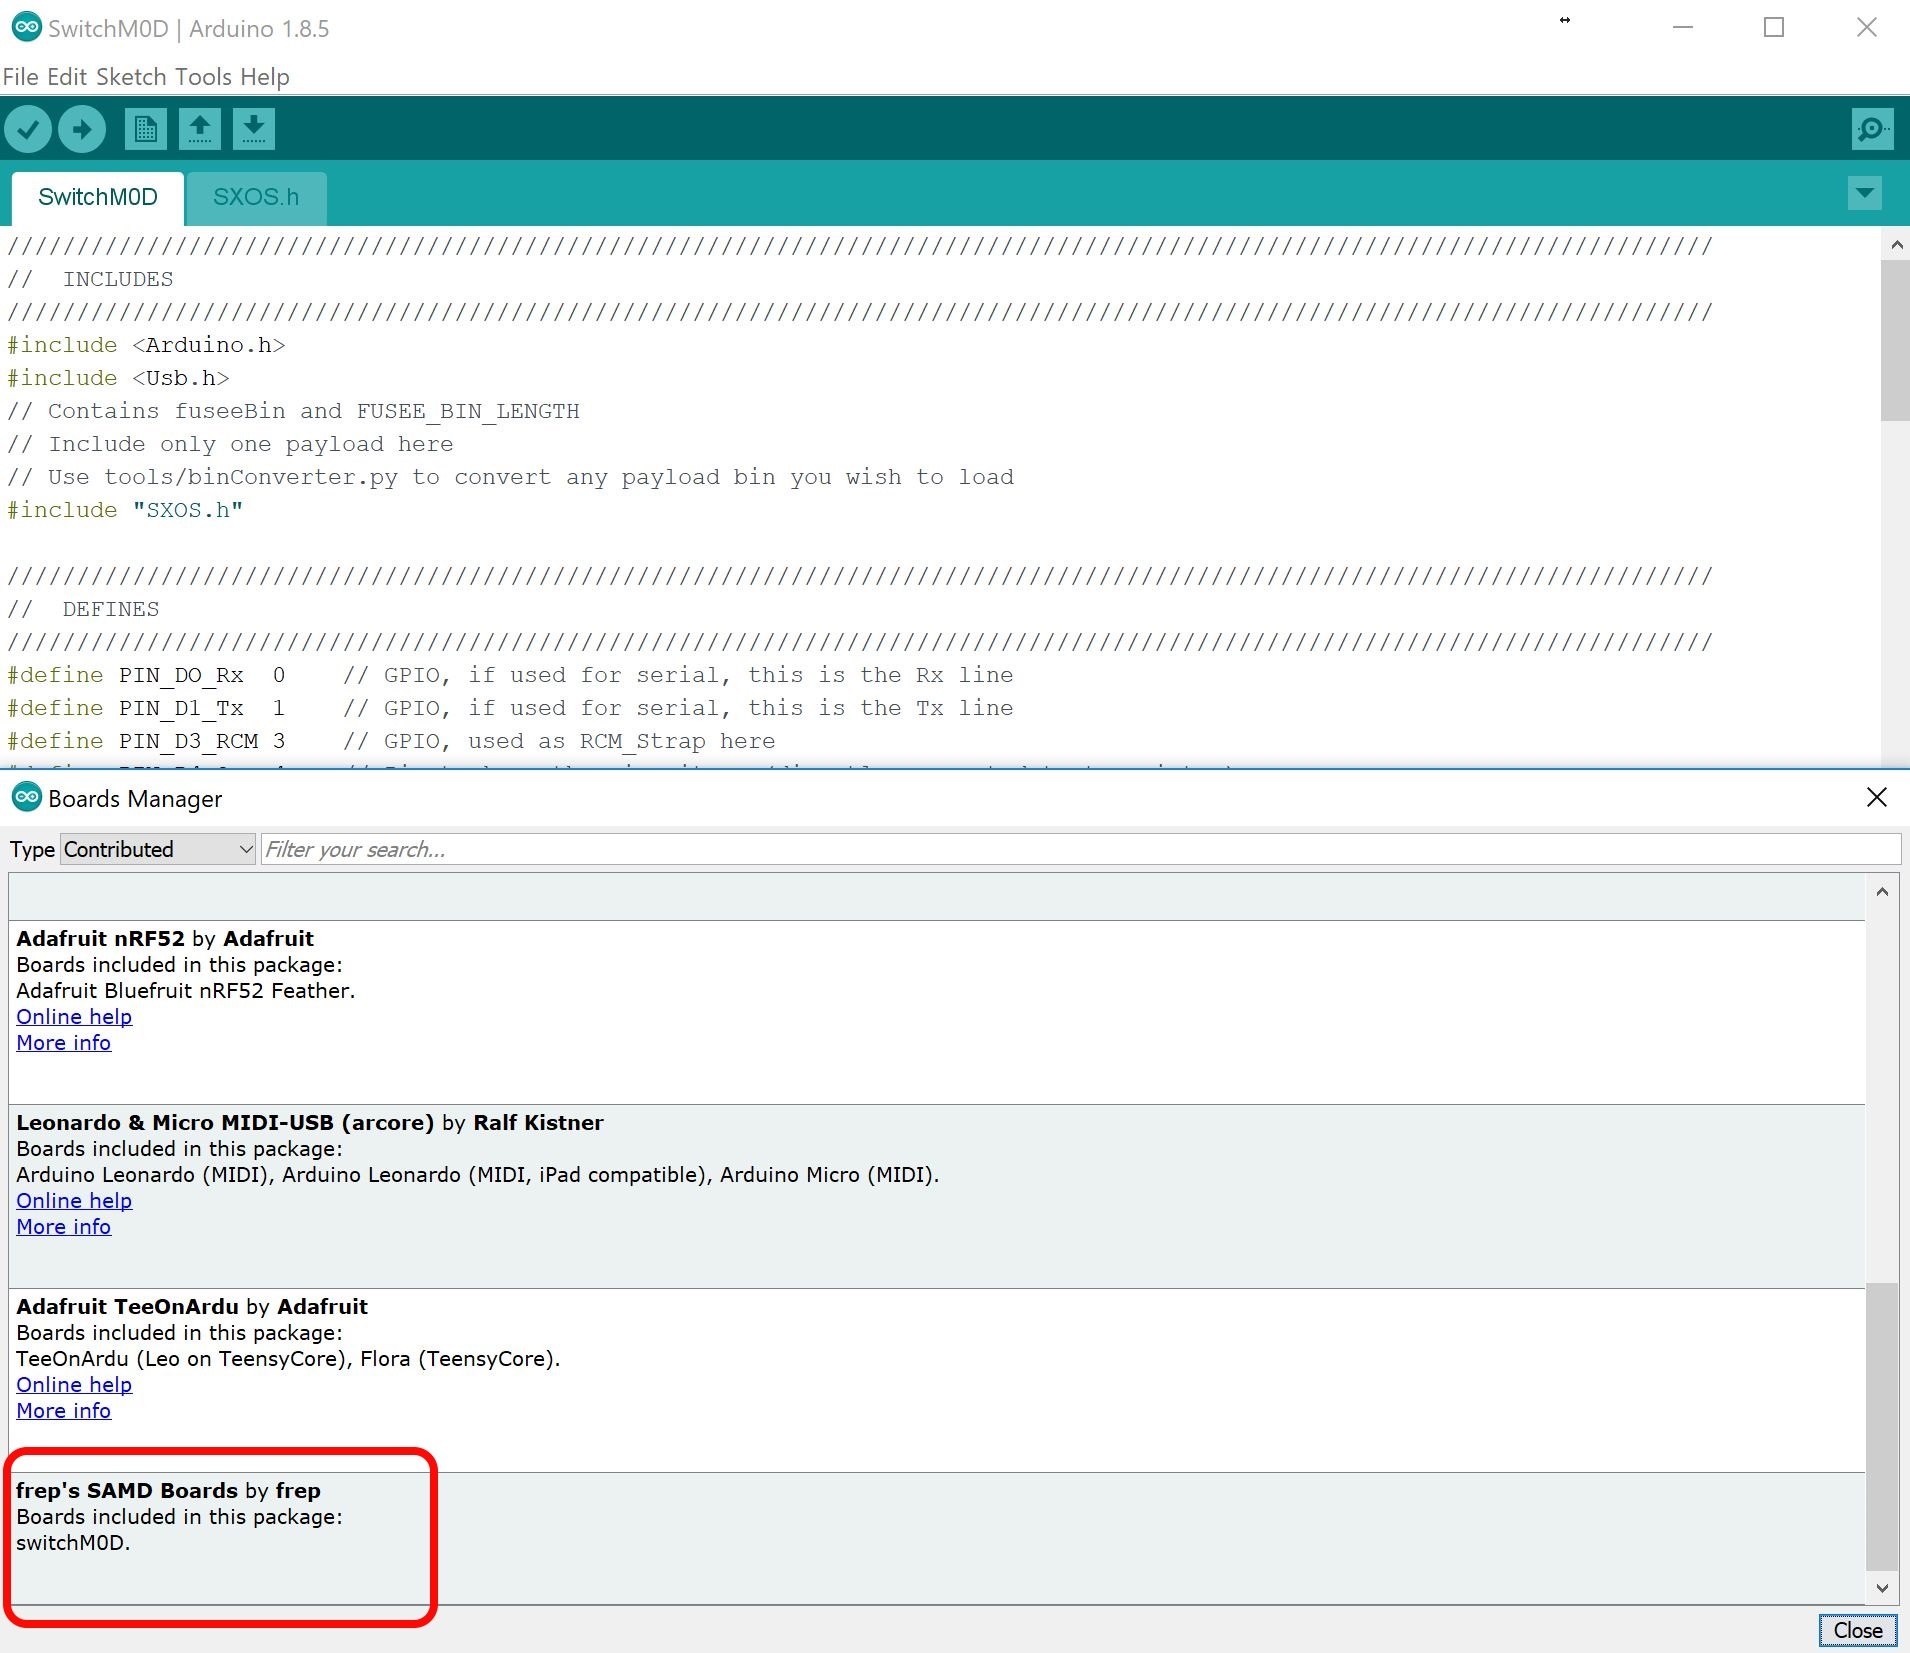Open Online help for Leonardo & Micro MIDI-USB

coord(74,1200)
